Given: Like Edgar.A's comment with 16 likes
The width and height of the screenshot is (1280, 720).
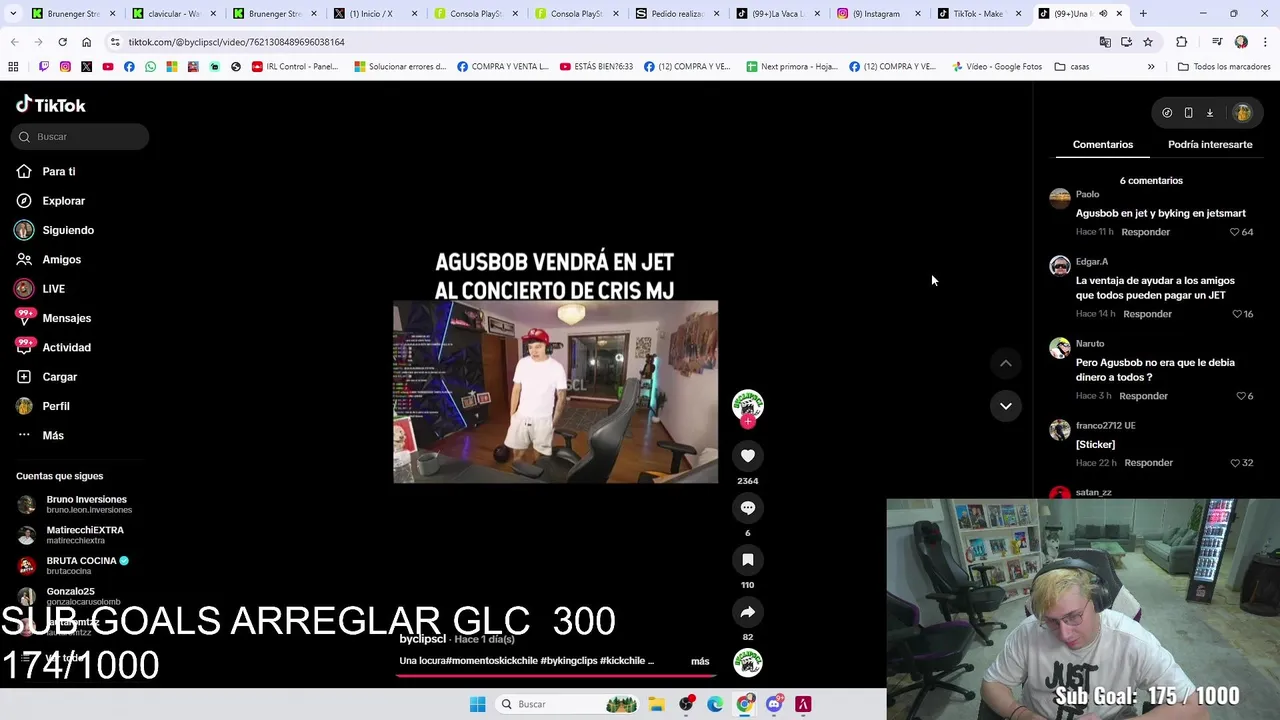Looking at the screenshot, I should [x=1236, y=314].
